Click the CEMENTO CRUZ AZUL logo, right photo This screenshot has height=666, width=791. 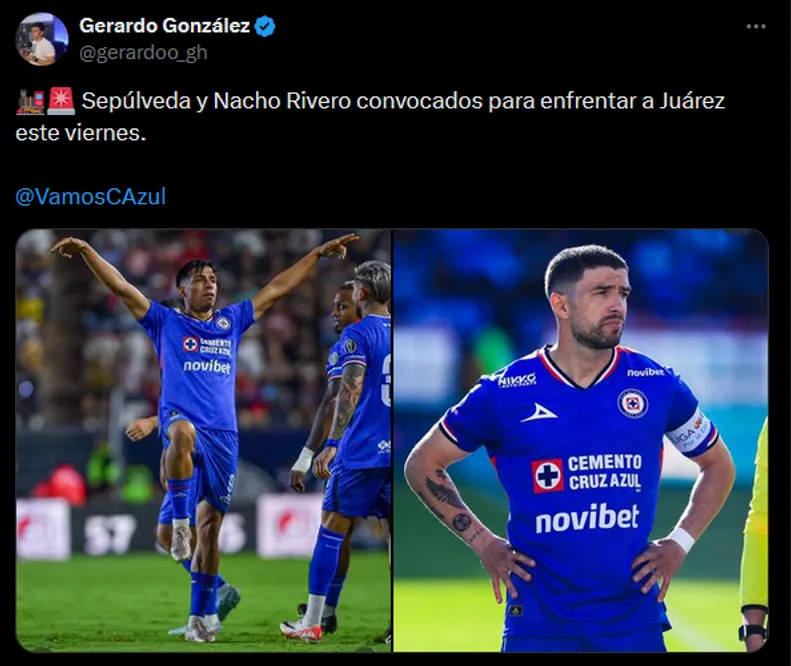click(587, 473)
